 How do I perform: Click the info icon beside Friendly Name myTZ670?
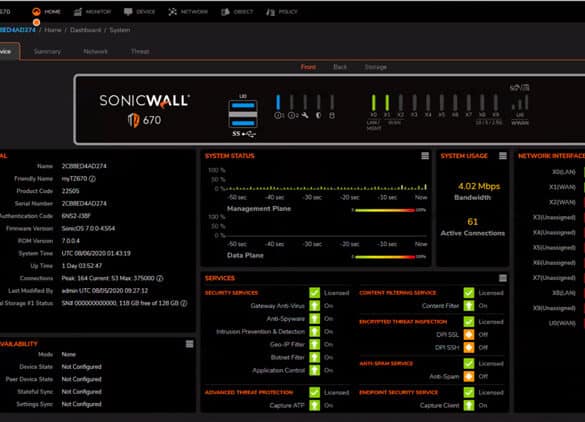92,179
